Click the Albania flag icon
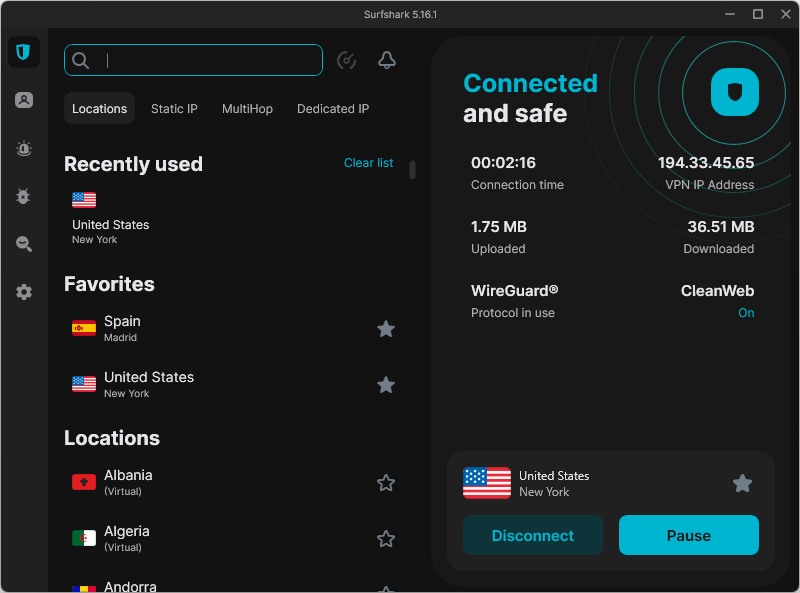 click(x=84, y=482)
